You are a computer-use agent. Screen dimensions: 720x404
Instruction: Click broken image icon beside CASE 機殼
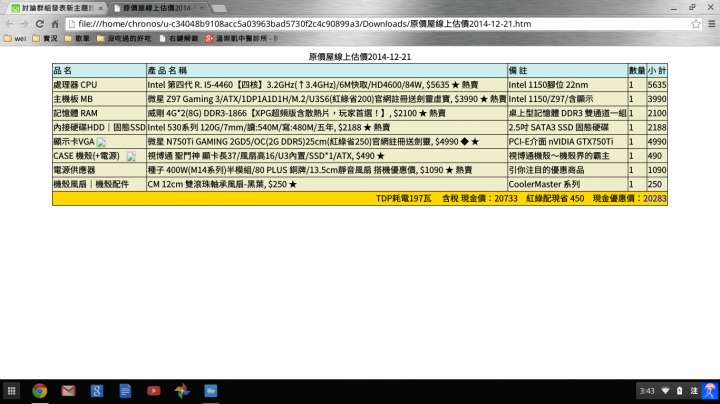pos(131,157)
